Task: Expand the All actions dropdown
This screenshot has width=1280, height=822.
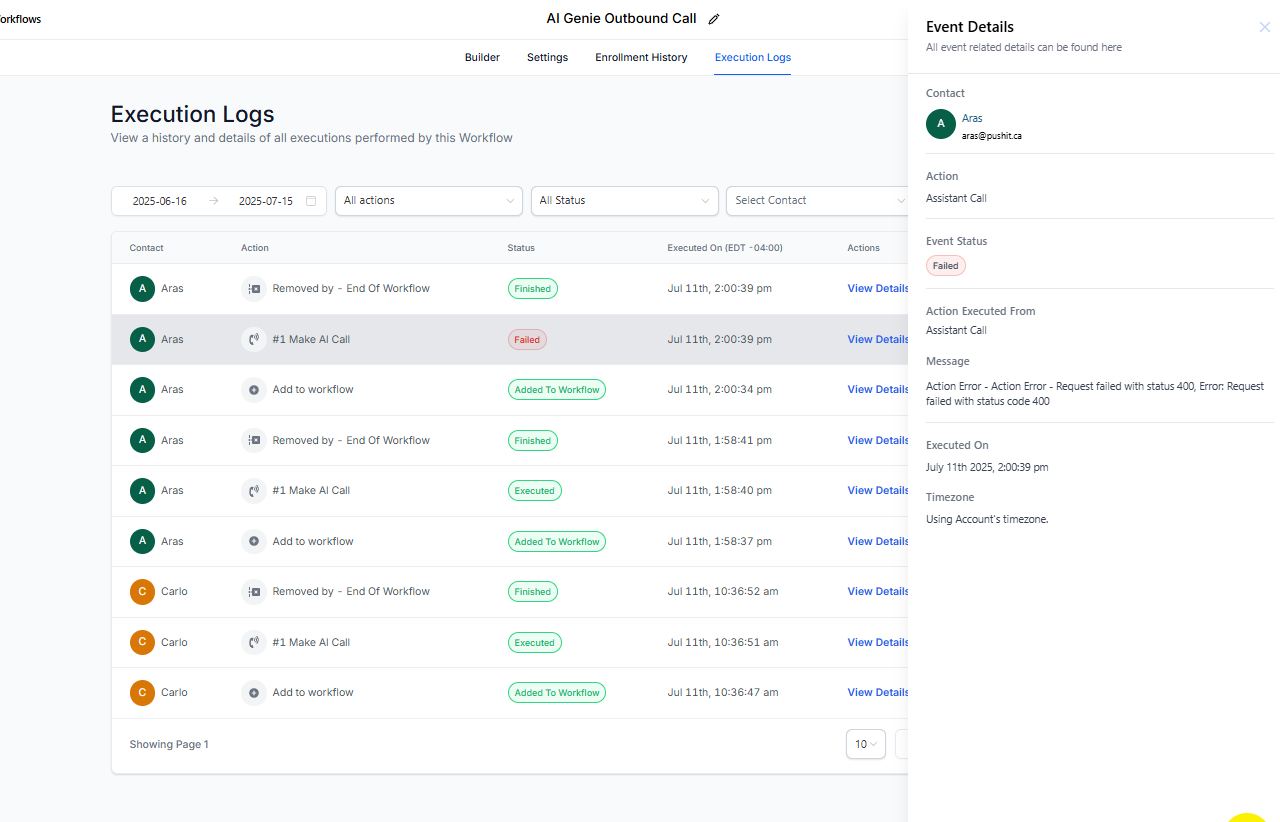Action: tap(428, 201)
